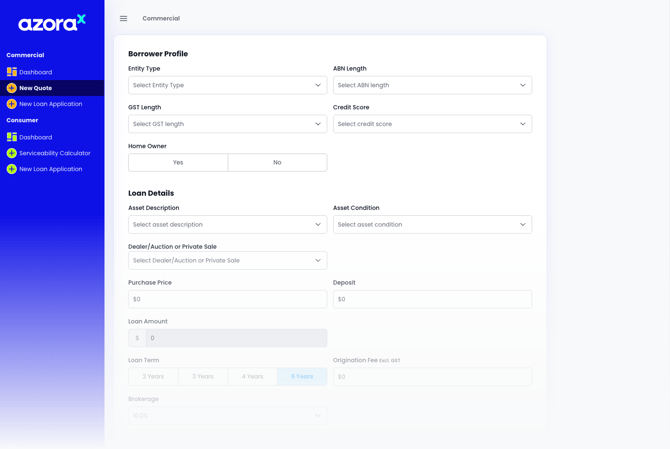
Task: Open the Entity Type dropdown
Action: [x=227, y=85]
